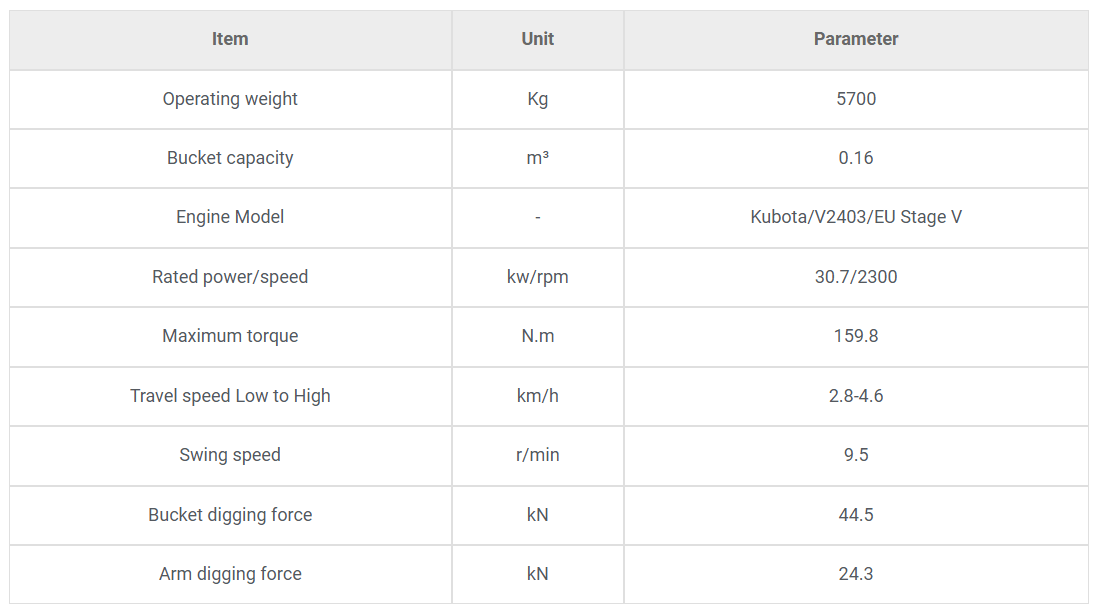Select the Maximum torque cell

click(x=230, y=337)
